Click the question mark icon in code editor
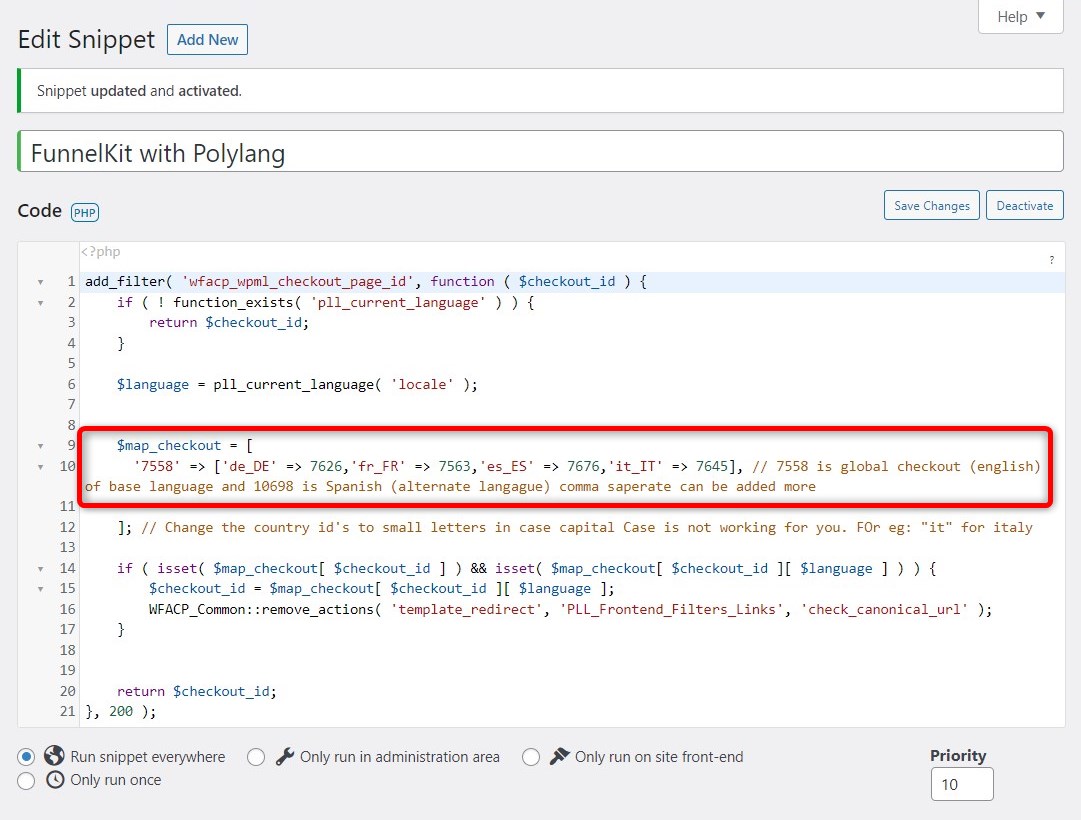 [x=1051, y=259]
